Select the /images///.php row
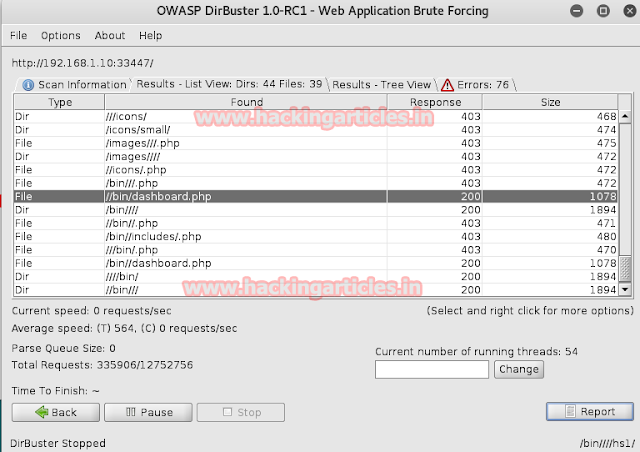Image resolution: width=640 pixels, height=452 pixels. pos(316,143)
